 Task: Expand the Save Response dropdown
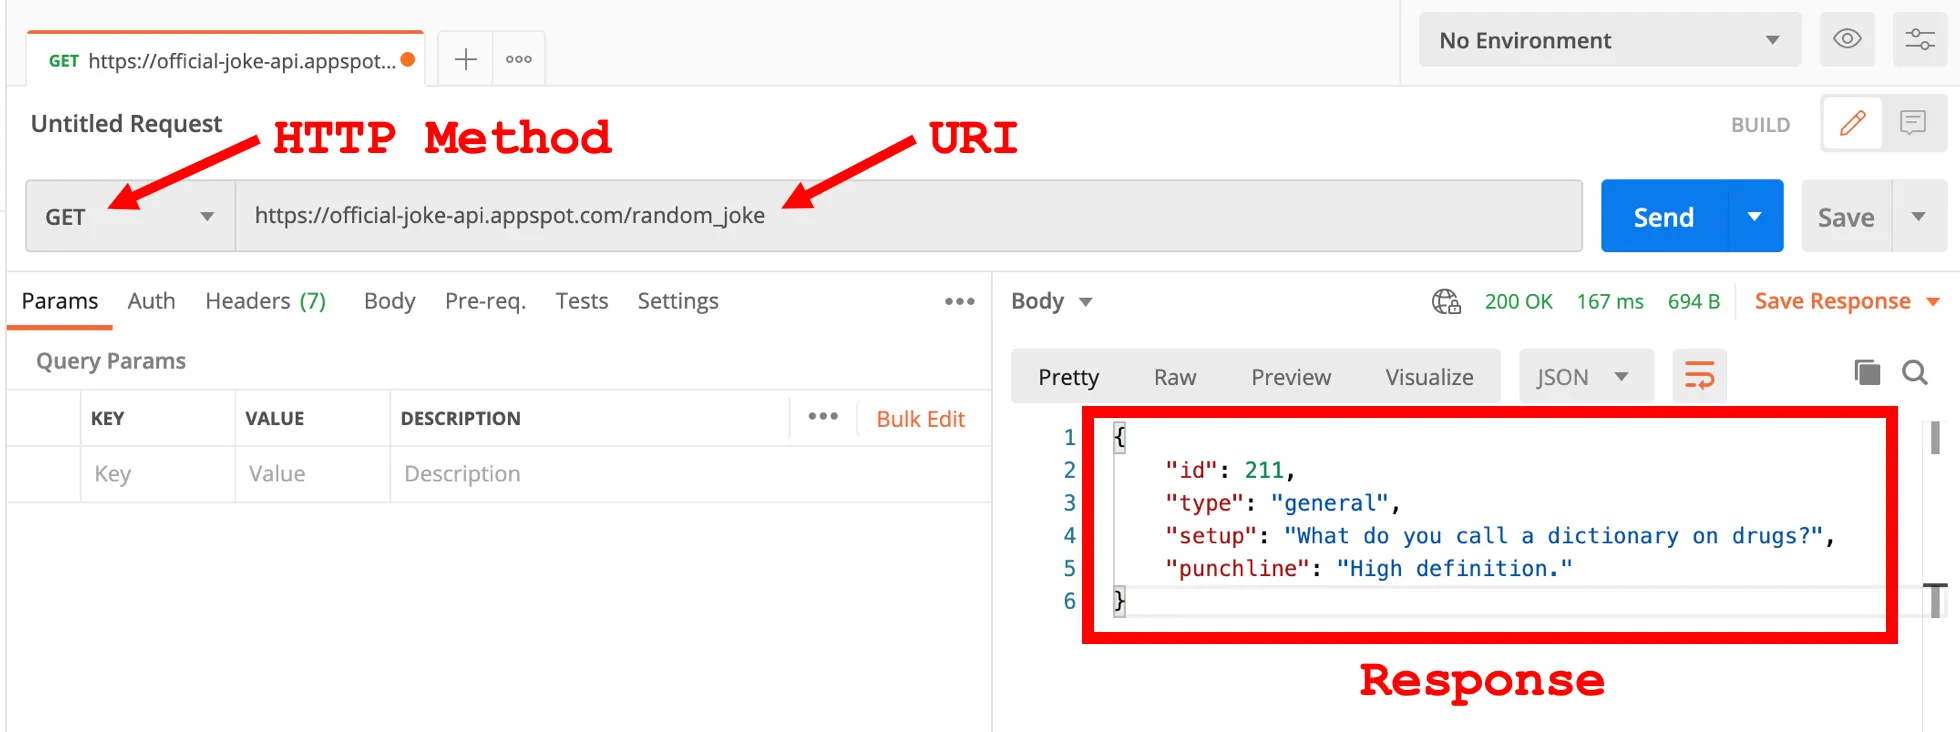point(1932,302)
